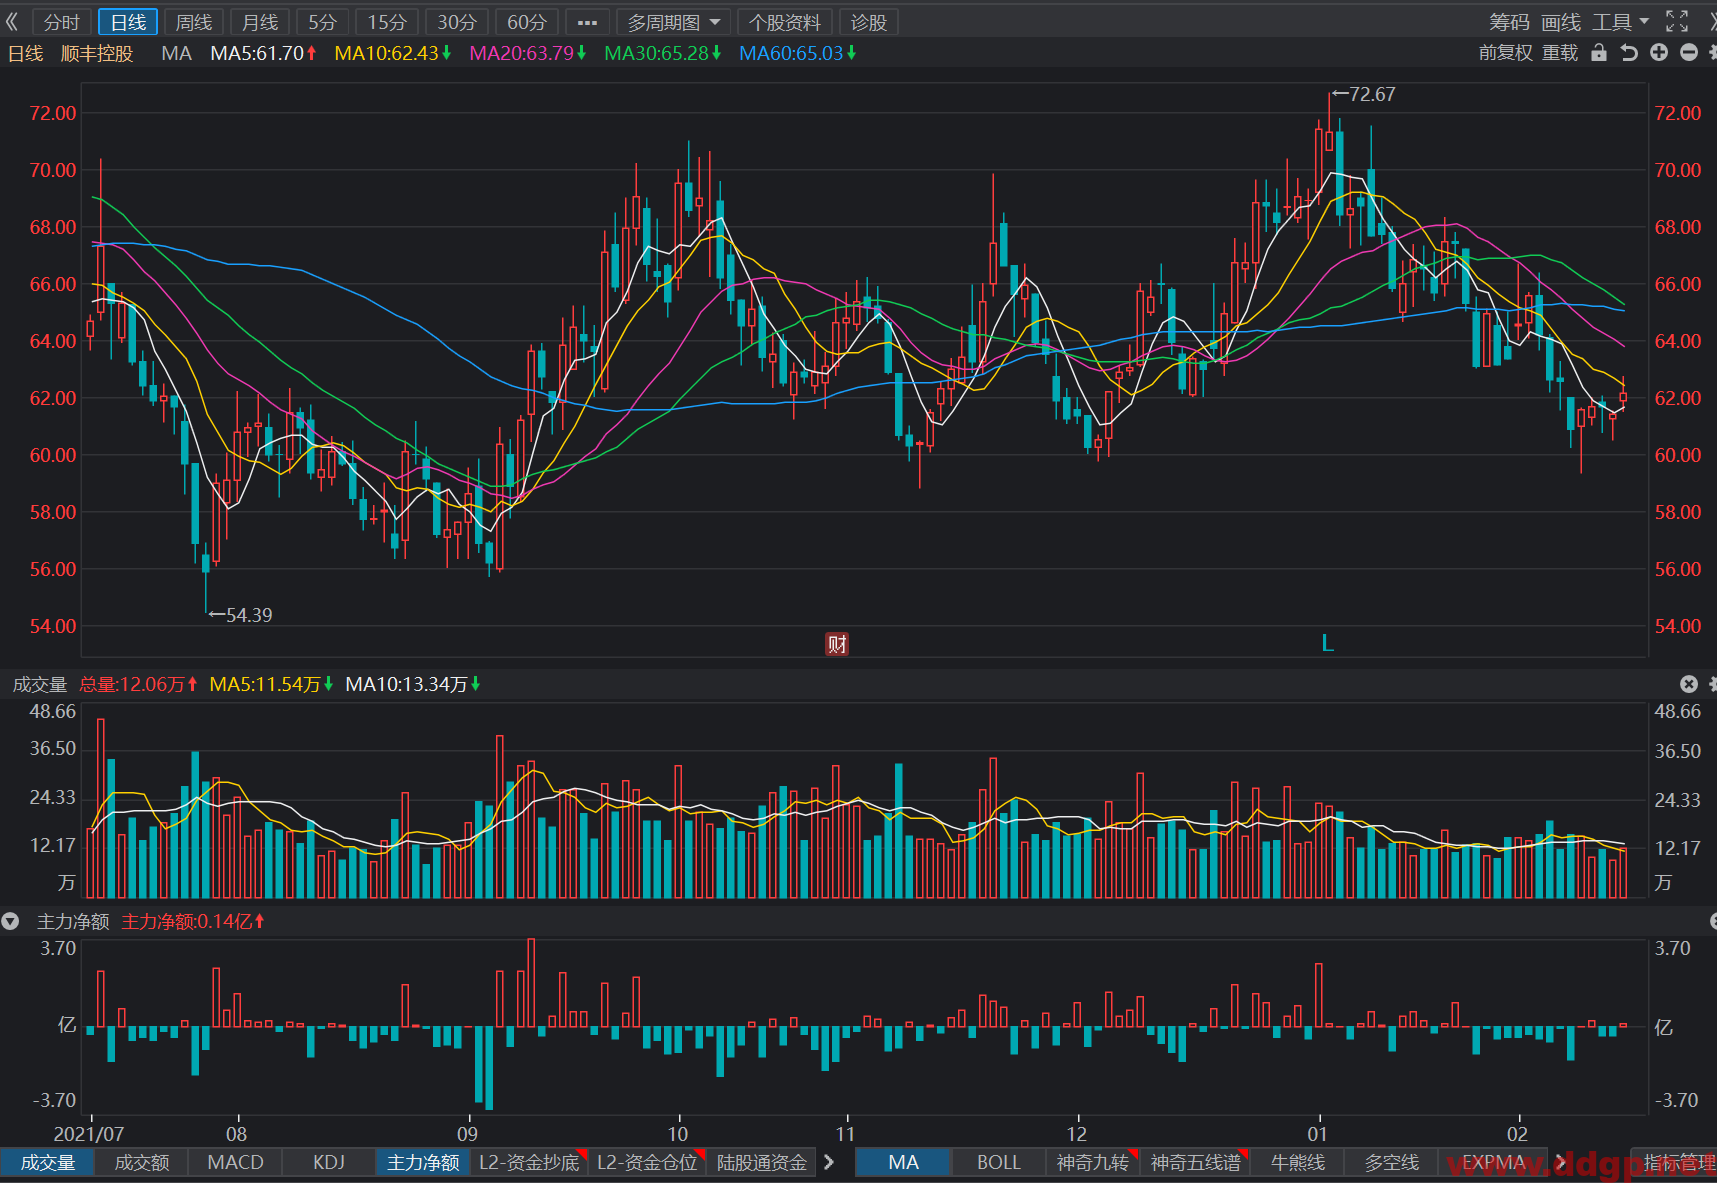
Task: Open the 筹码 chip distribution
Action: coord(1509,22)
